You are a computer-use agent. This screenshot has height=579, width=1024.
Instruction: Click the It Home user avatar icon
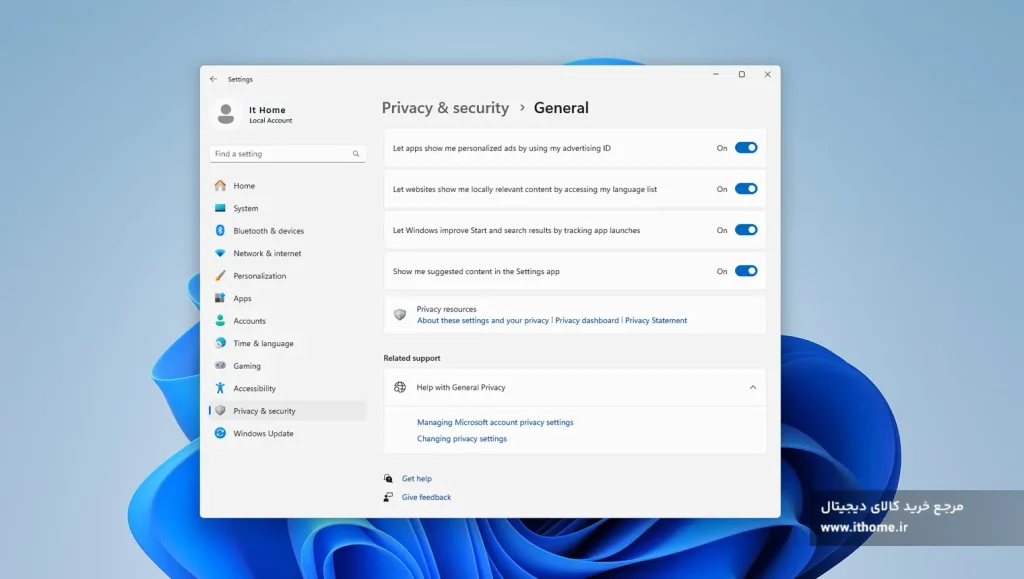coord(226,114)
